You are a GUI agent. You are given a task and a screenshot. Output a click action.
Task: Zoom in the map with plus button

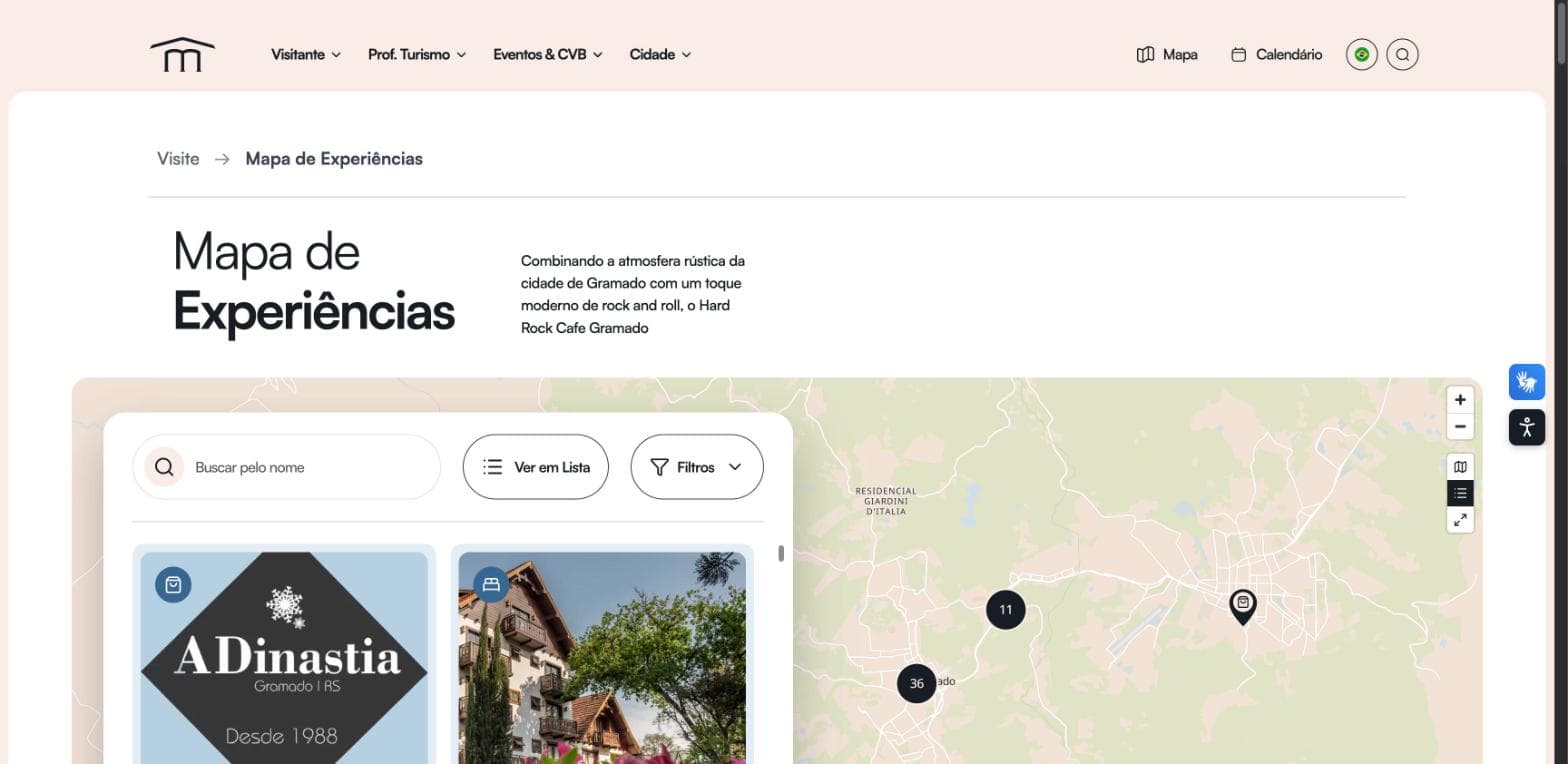1460,400
